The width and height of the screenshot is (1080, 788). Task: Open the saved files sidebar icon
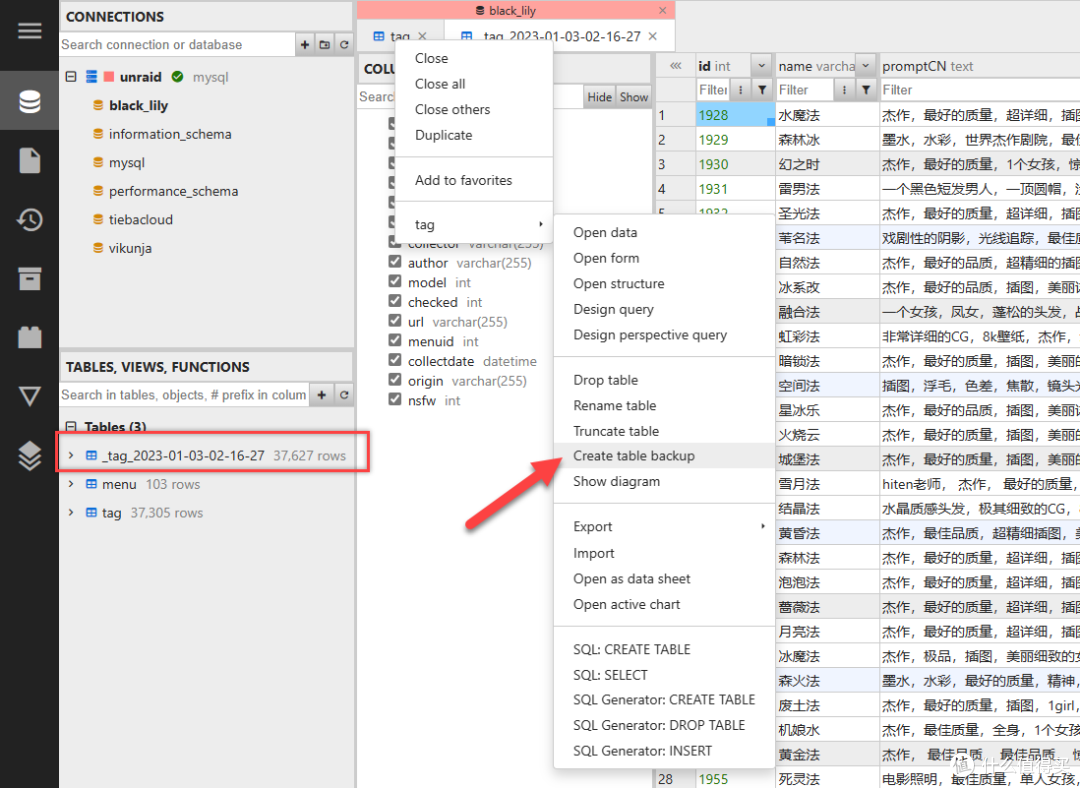pyautogui.click(x=29, y=160)
